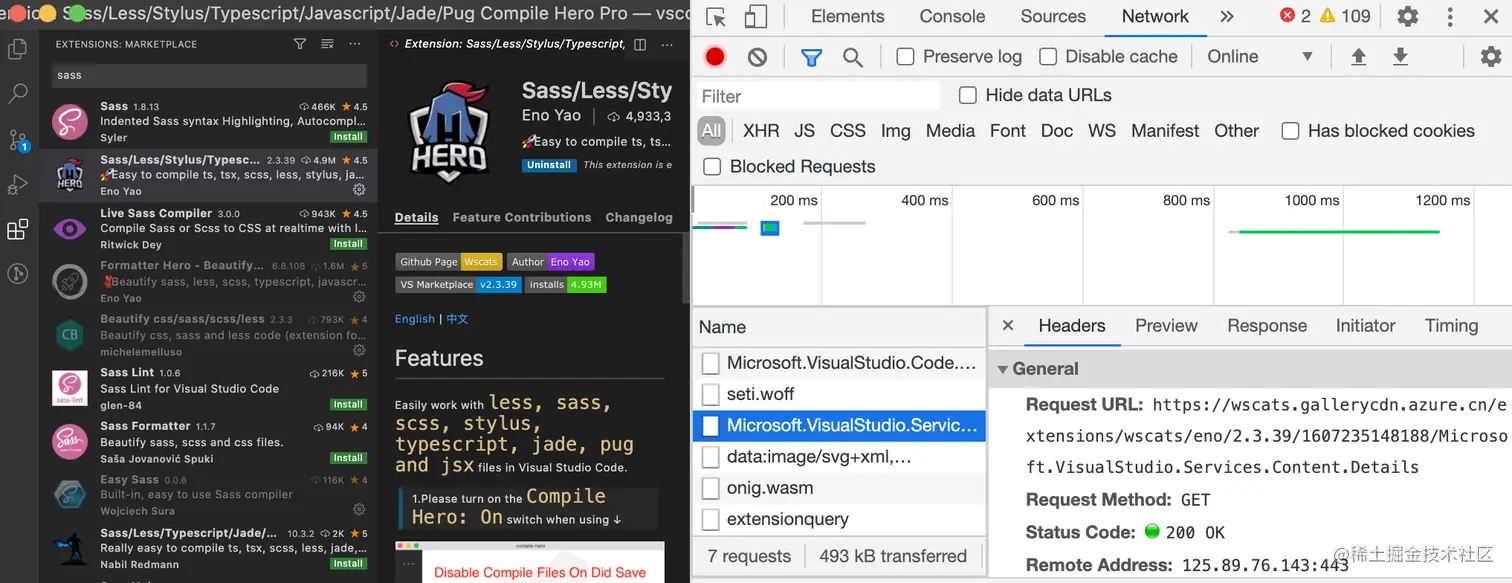
Task: Open DevTools customize three-dot menu
Action: click(x=1450, y=17)
